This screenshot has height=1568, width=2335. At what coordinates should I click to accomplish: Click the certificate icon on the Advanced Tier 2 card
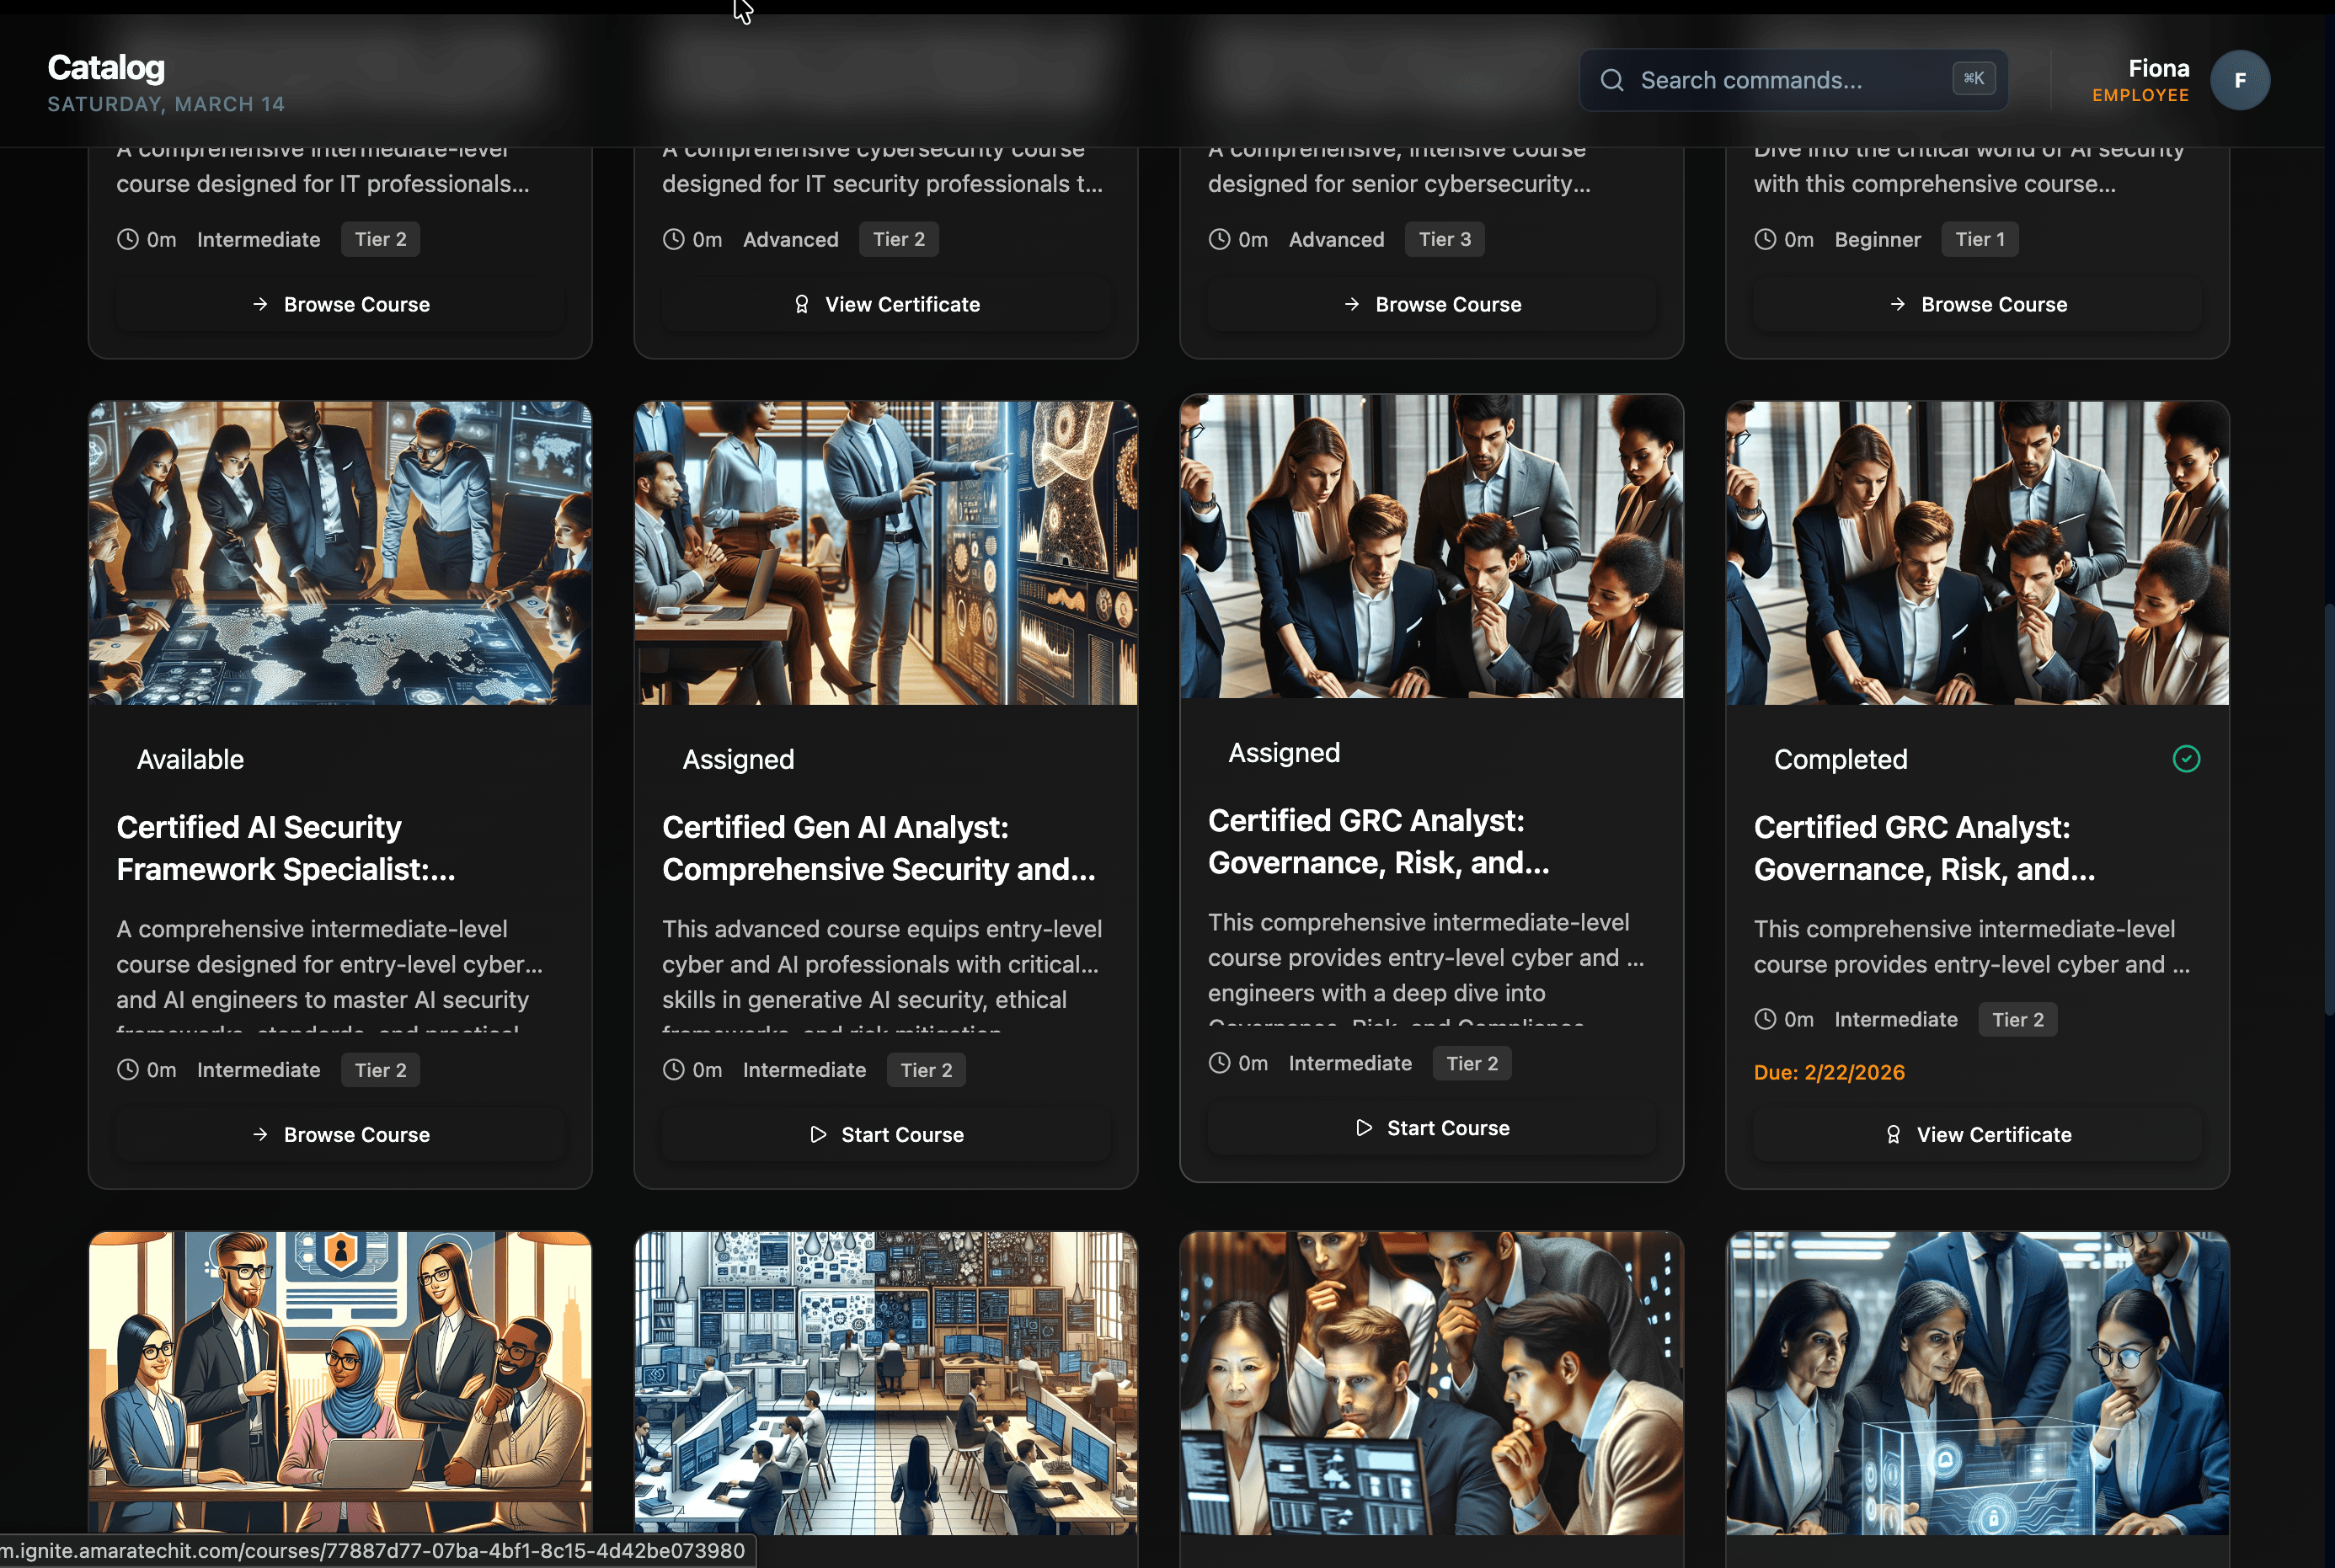pyautogui.click(x=801, y=304)
